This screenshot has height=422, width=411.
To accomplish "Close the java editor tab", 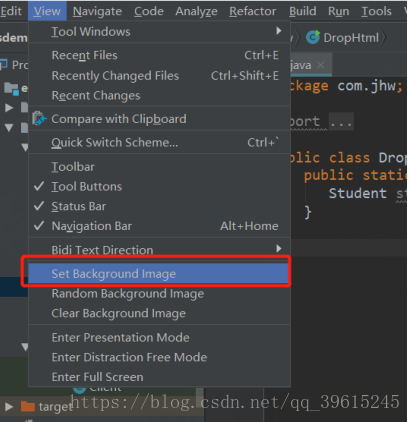I will point(321,65).
